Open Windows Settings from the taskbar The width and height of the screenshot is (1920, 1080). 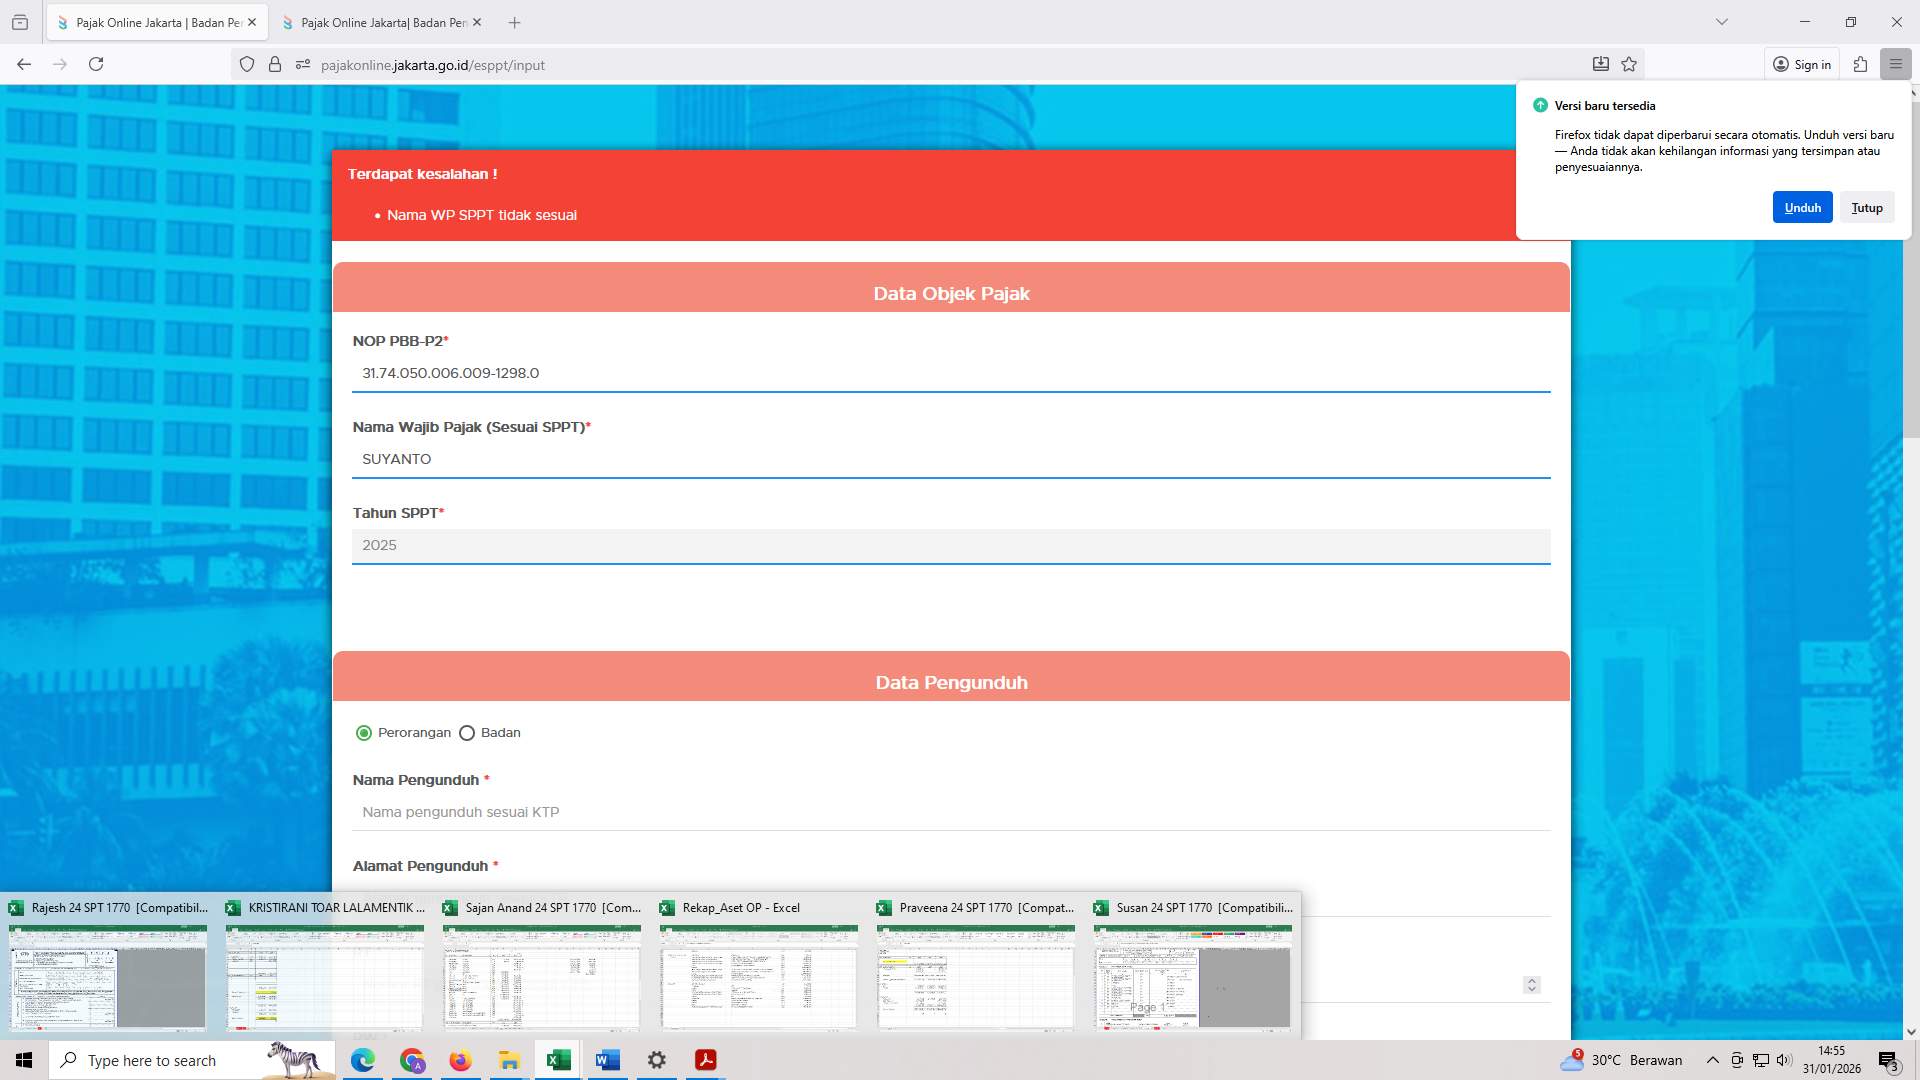656,1059
